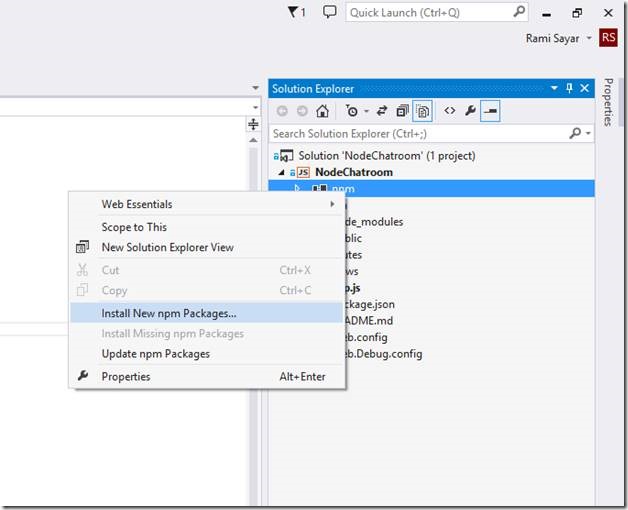Open the Pending Changes Filter clock icon
628x510 pixels.
pyautogui.click(x=352, y=111)
